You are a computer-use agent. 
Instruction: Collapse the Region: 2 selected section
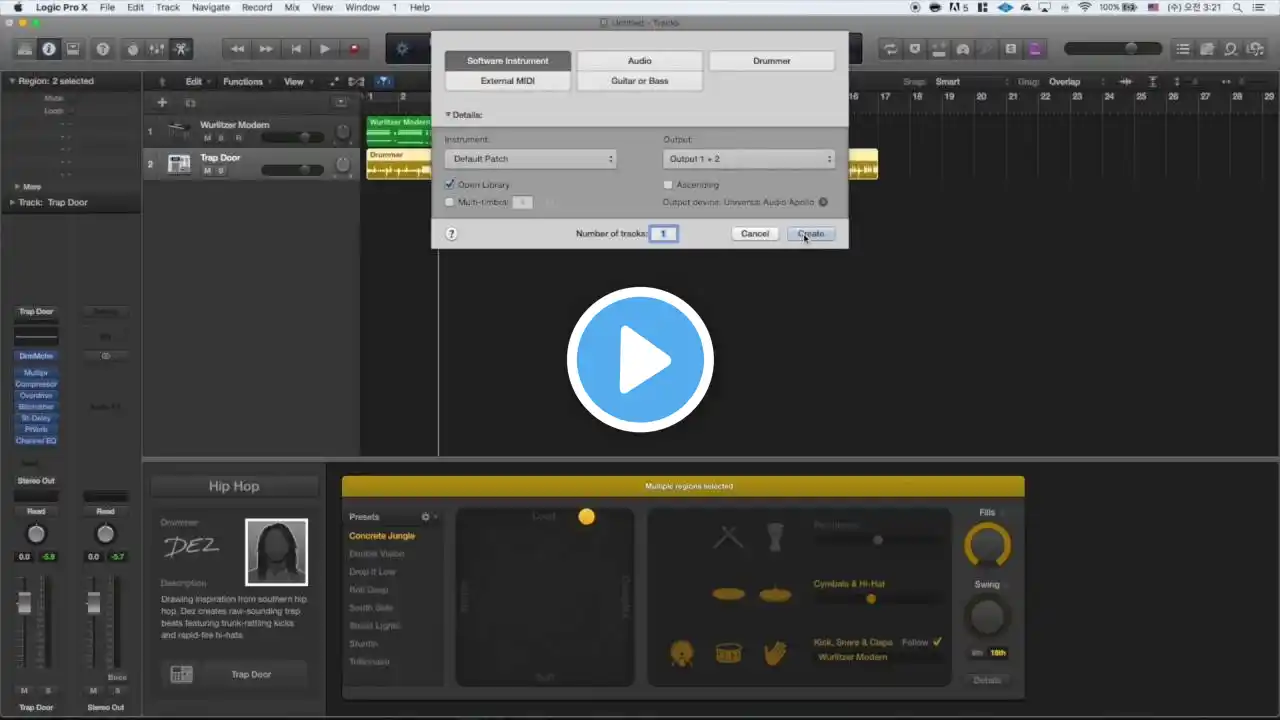click(x=13, y=81)
